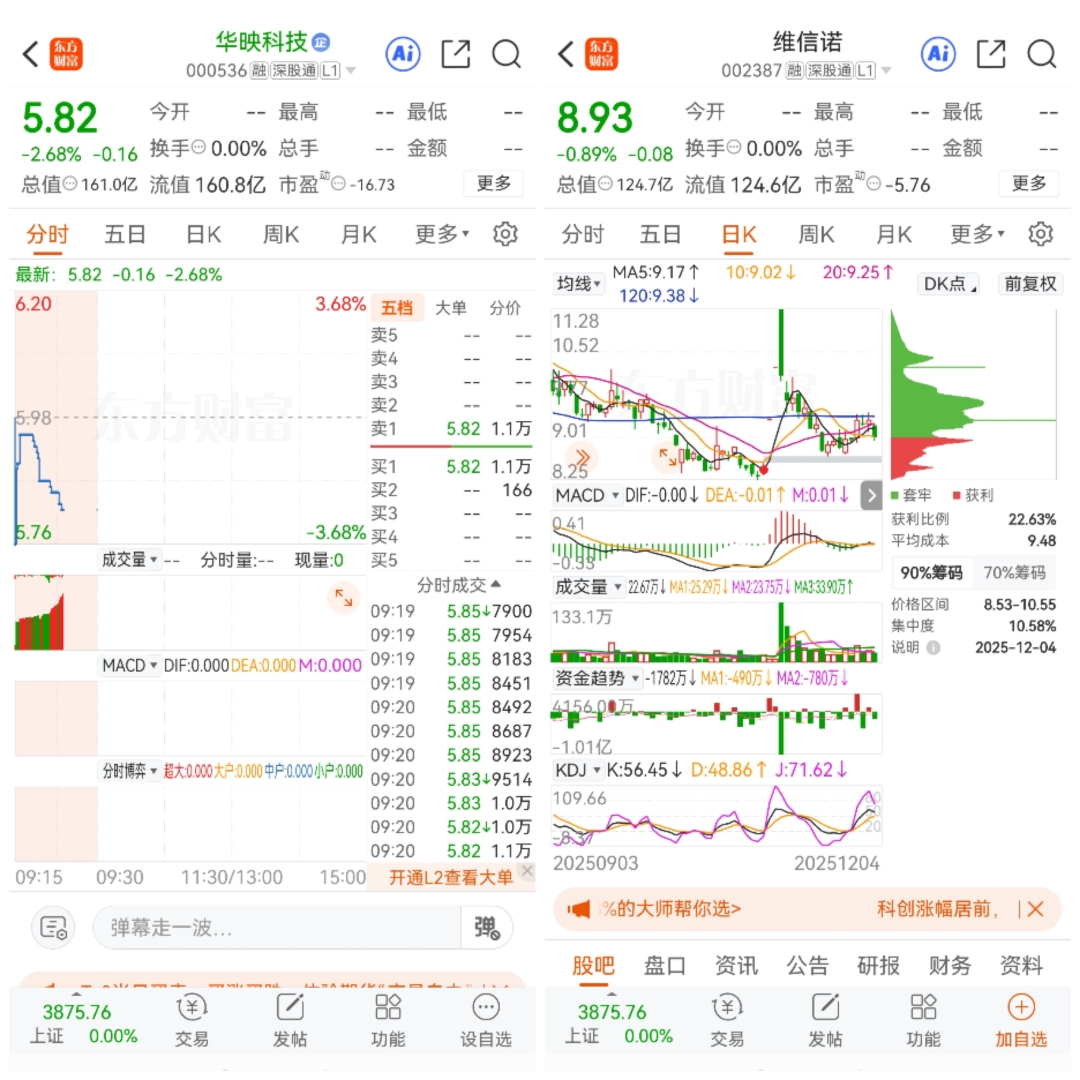Switch order panel to 大单

coord(450,308)
